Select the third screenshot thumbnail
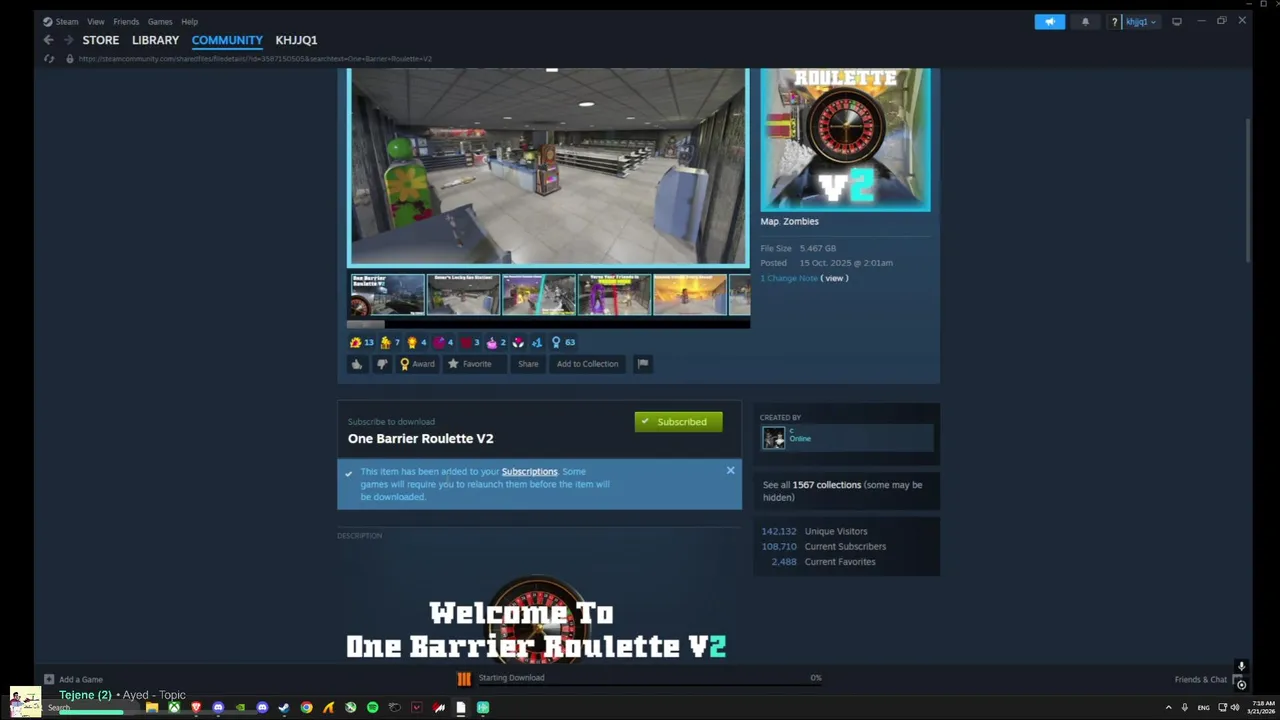The image size is (1280, 720). pos(538,295)
